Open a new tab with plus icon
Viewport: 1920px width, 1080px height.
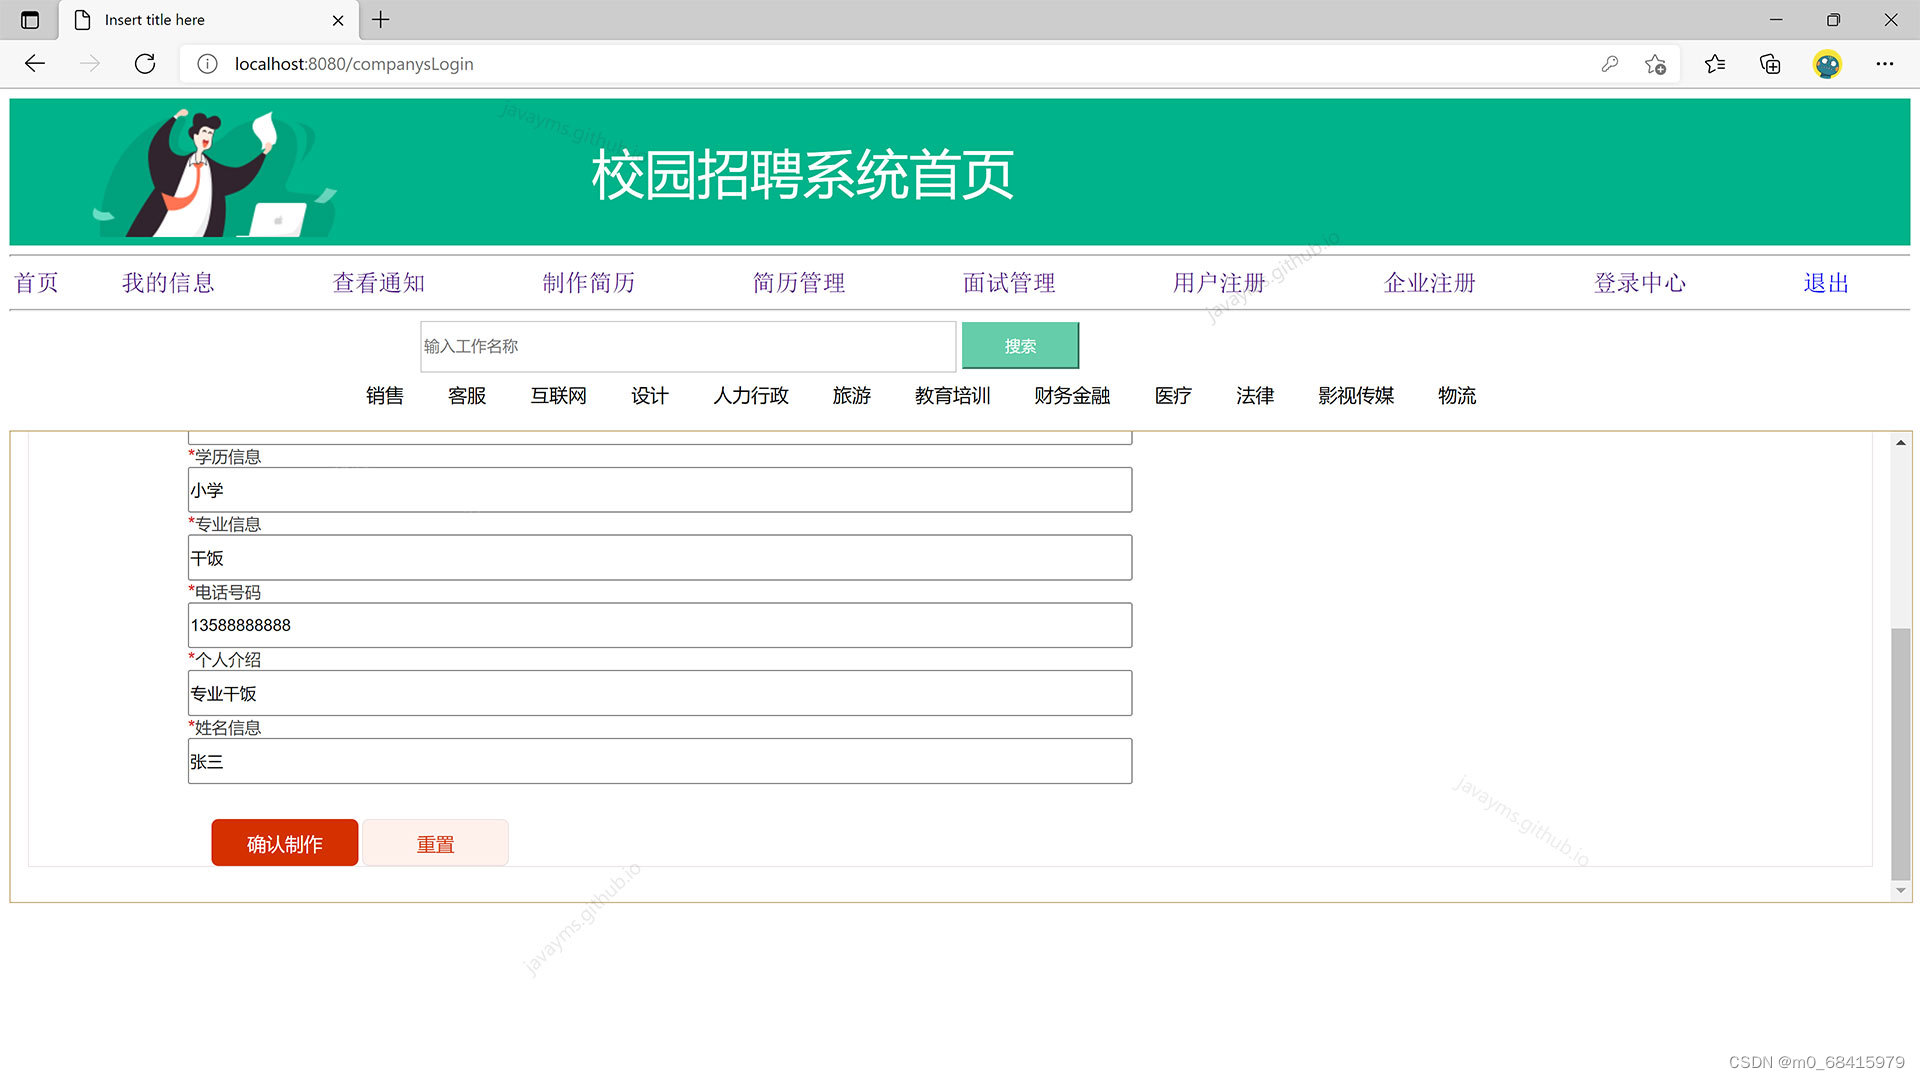pyautogui.click(x=380, y=20)
